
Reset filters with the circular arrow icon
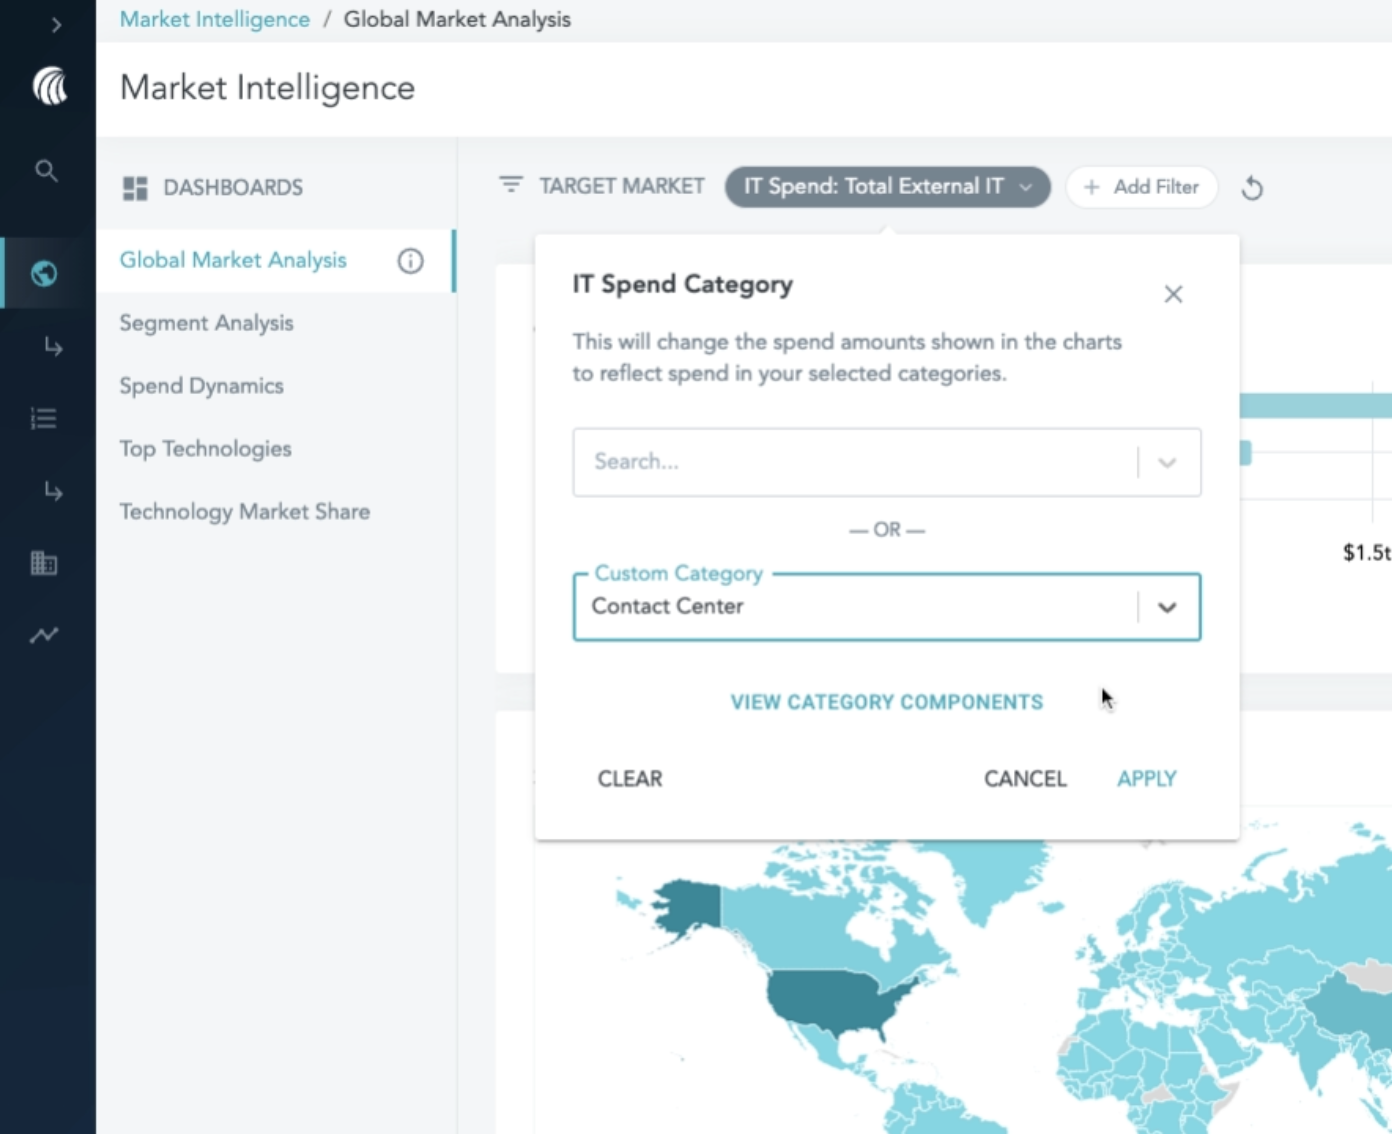[1252, 188]
